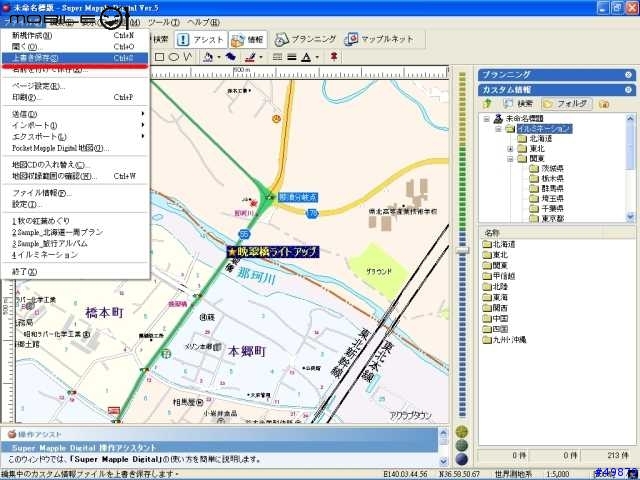Click the paint bucket fill tool

click(208, 57)
